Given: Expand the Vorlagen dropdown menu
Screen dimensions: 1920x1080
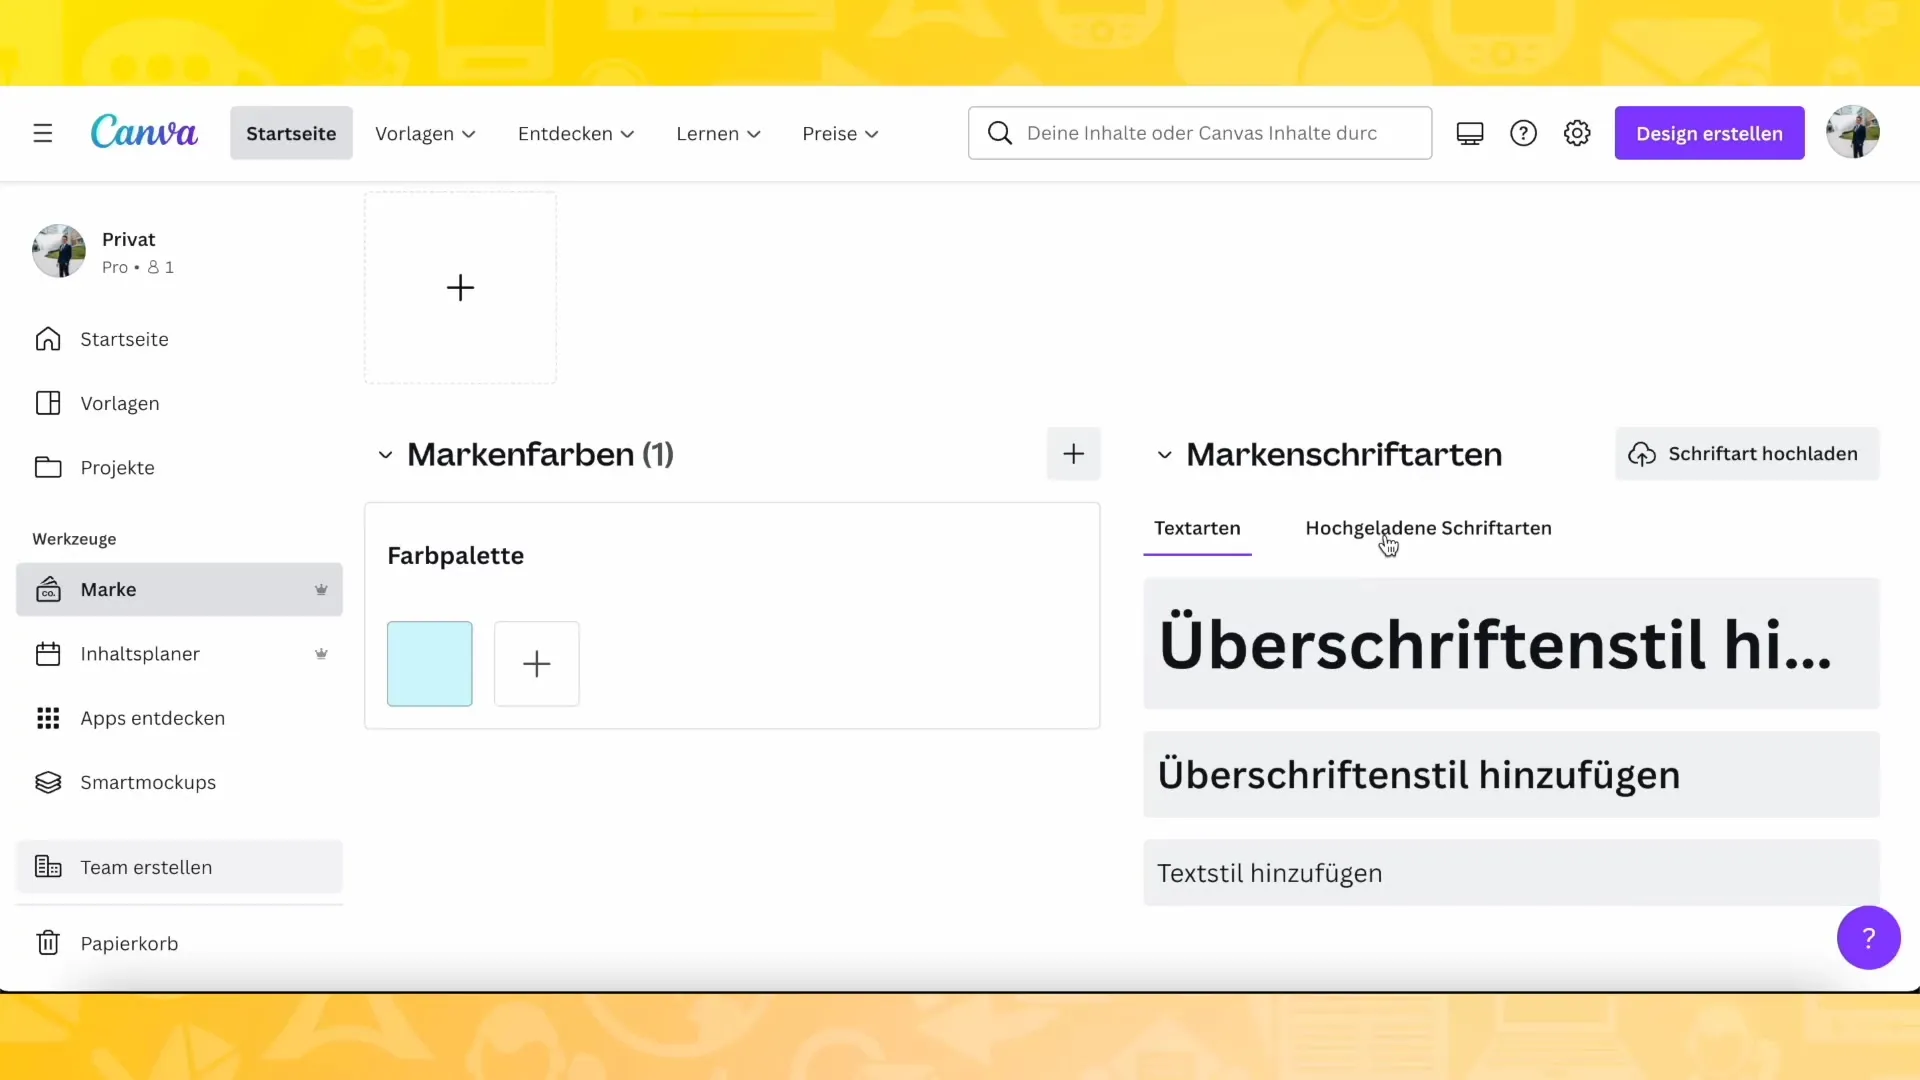Looking at the screenshot, I should pyautogui.click(x=425, y=134).
